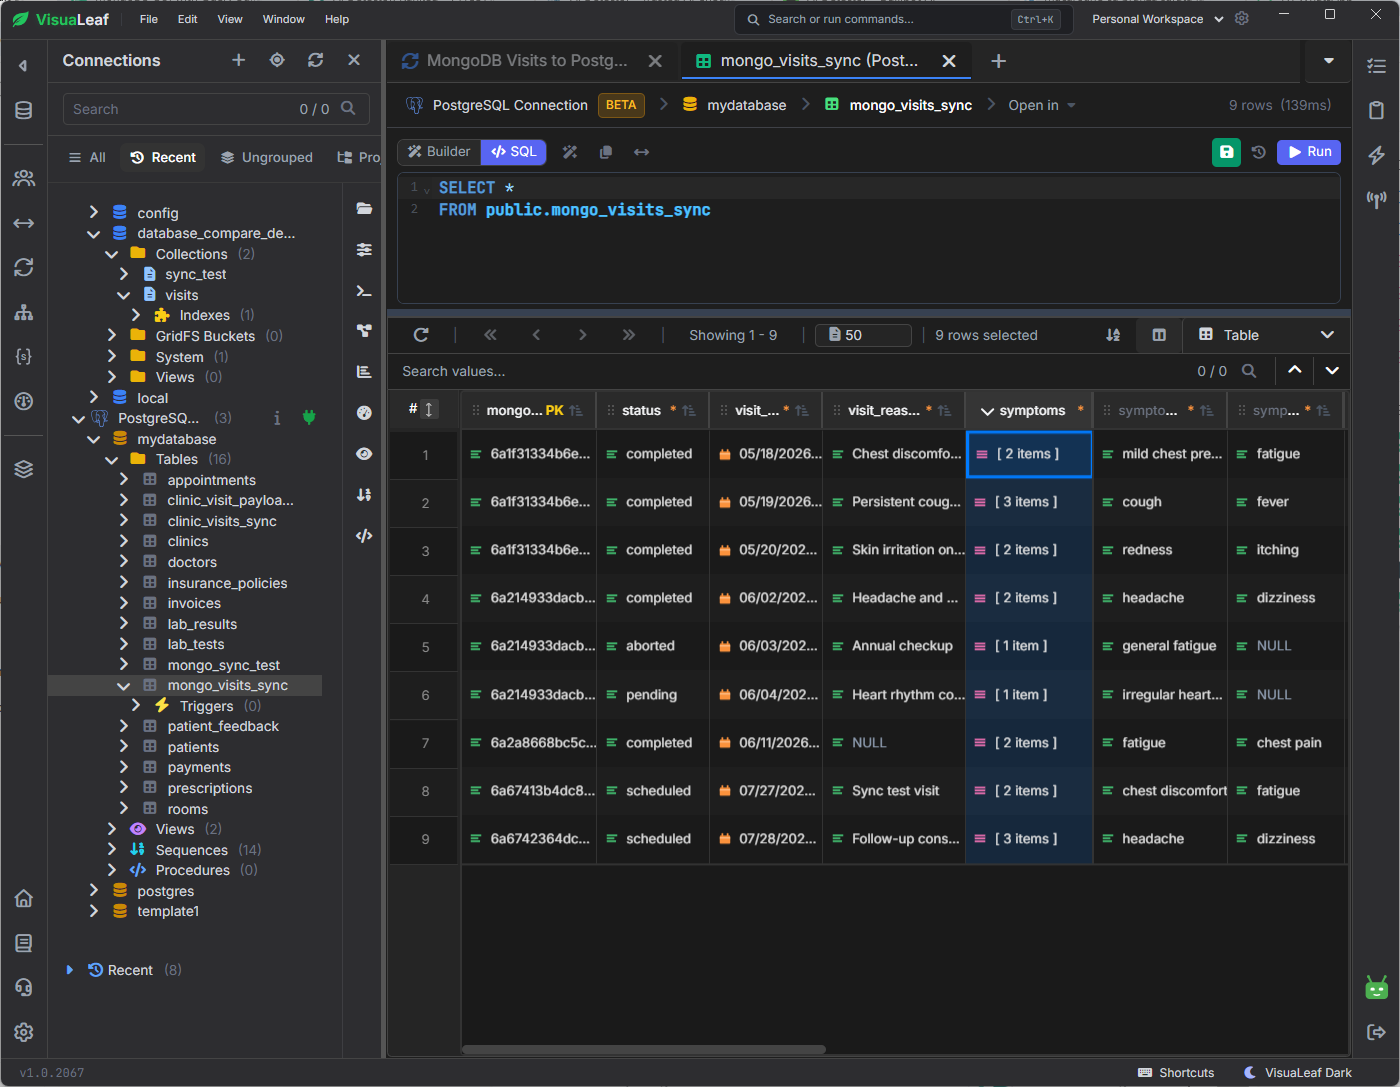Open the clipboard icon in right sidebar
The width and height of the screenshot is (1400, 1087).
coord(1376,110)
